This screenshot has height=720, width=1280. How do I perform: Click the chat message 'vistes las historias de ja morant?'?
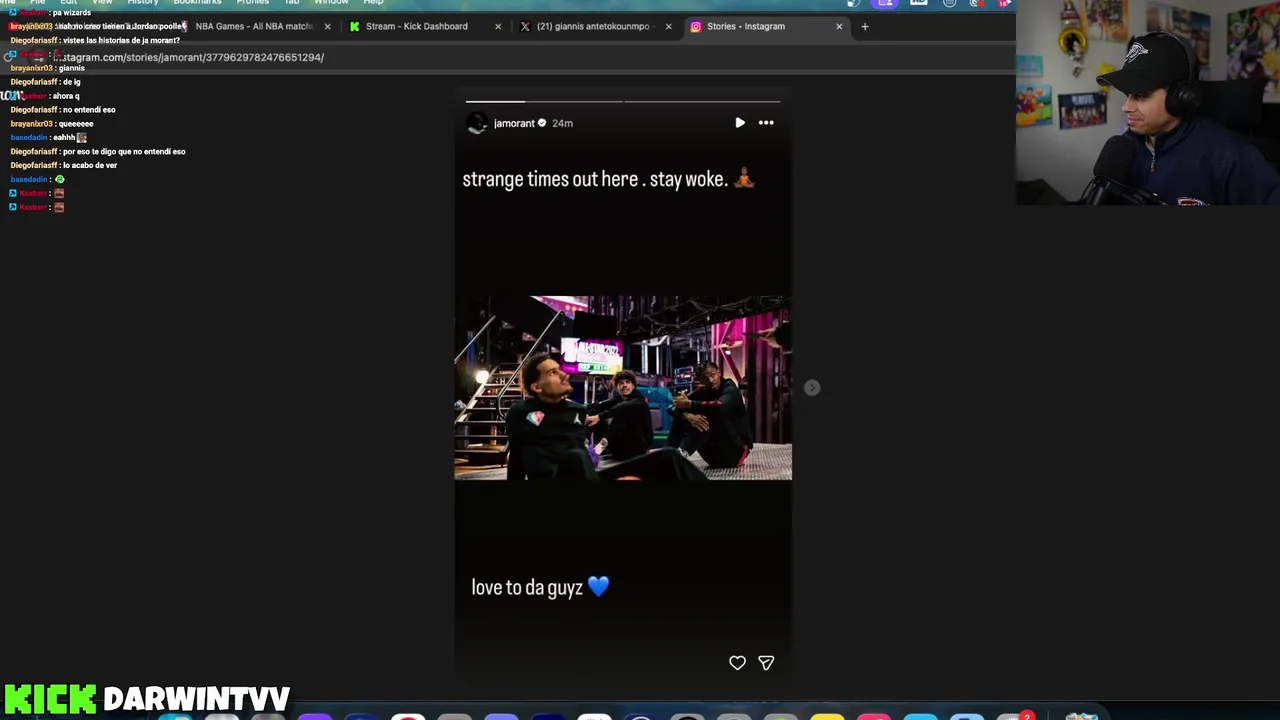point(121,40)
